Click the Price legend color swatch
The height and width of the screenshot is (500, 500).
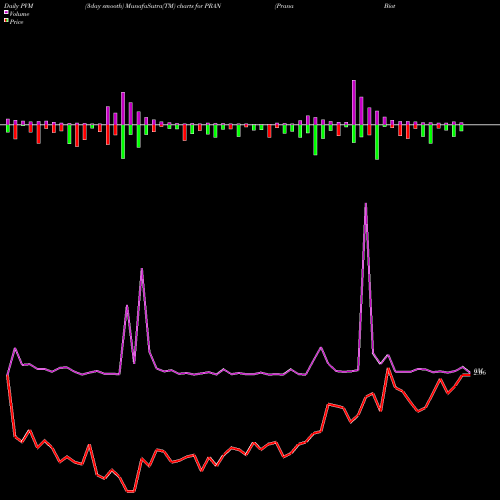[x=6, y=21]
